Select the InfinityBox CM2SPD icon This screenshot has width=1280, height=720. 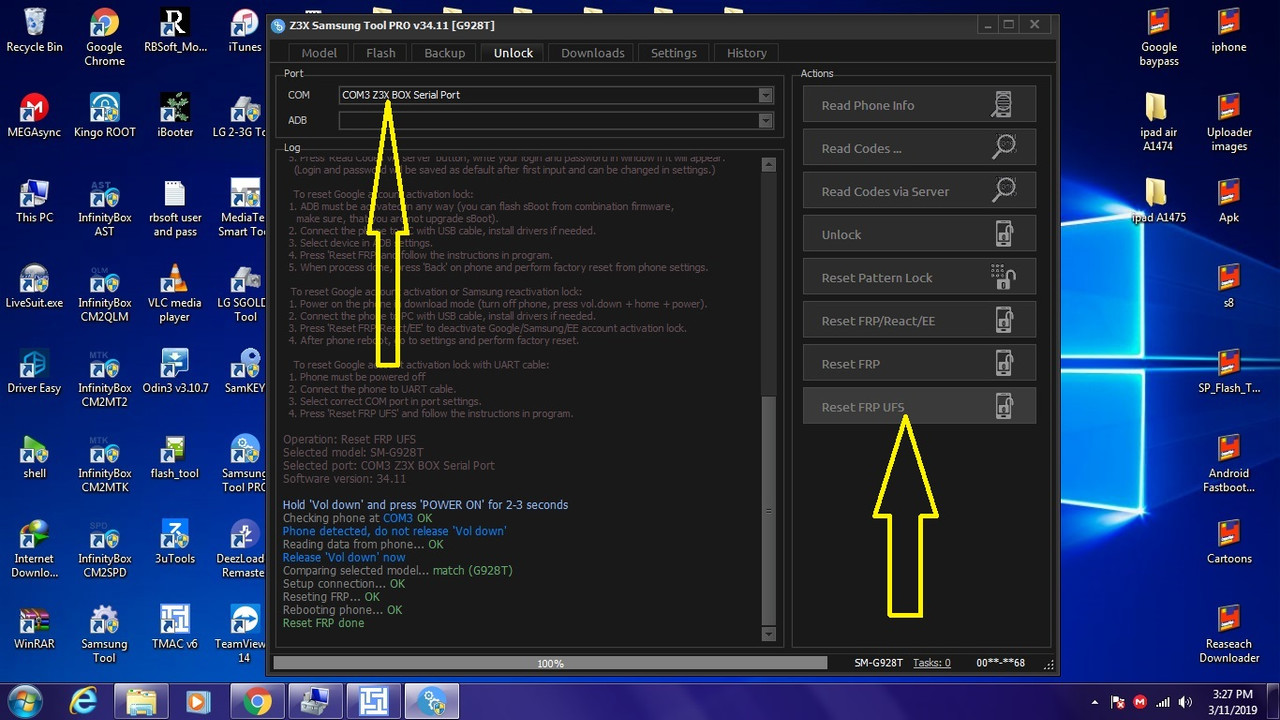pos(104,549)
